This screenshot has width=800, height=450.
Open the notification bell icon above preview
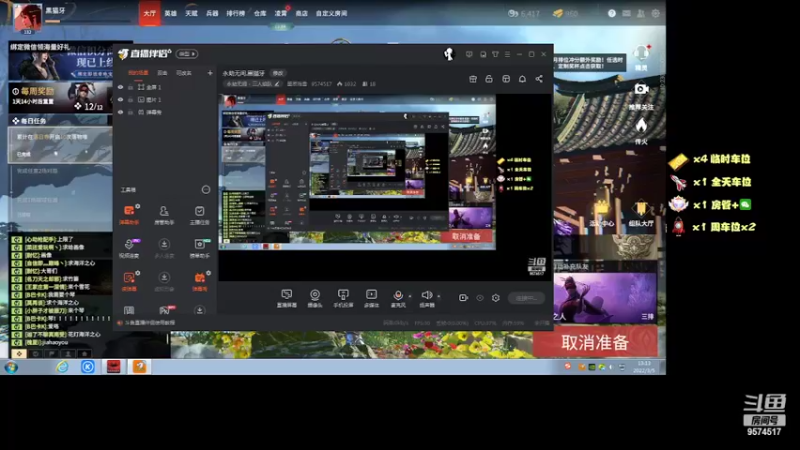(x=522, y=79)
